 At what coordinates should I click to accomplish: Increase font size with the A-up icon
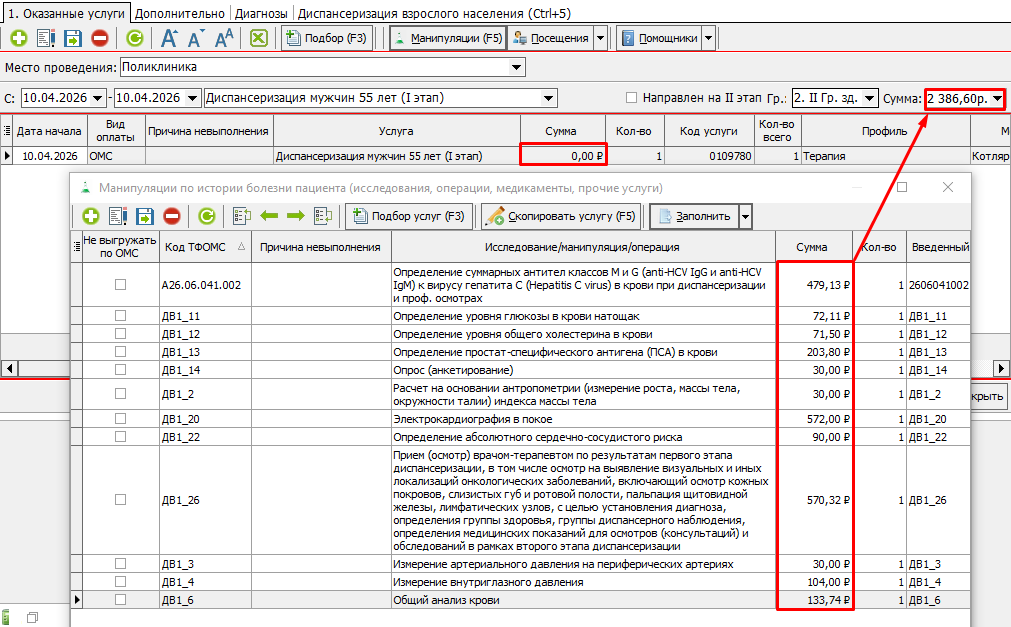click(x=169, y=39)
